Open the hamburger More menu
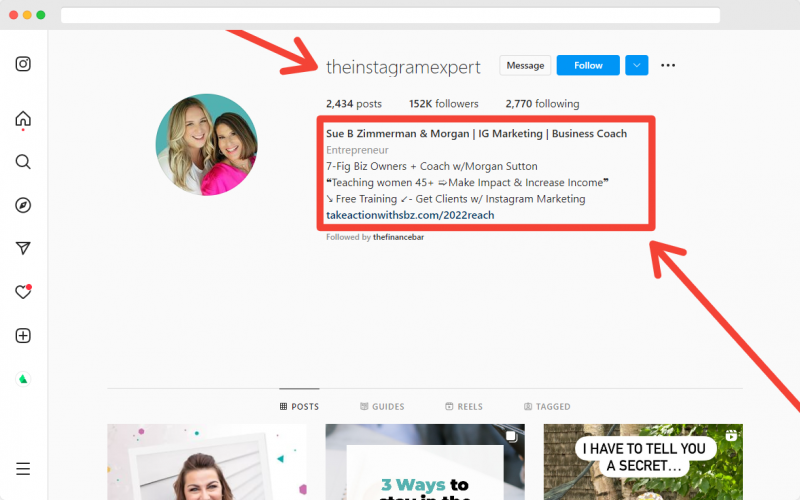Screen dimensions: 800x500 (x=23, y=468)
